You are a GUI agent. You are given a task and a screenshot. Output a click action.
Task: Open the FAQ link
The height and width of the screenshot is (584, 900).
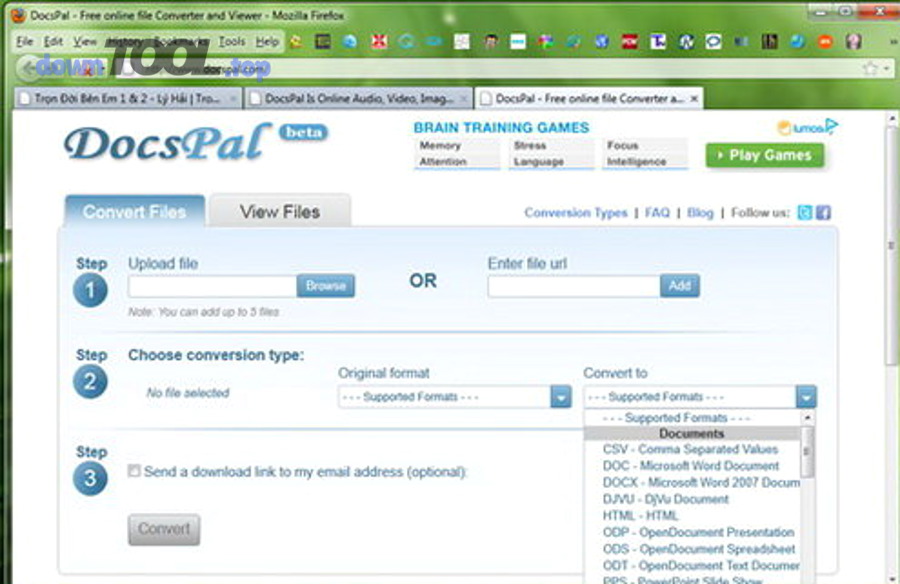[x=657, y=213]
